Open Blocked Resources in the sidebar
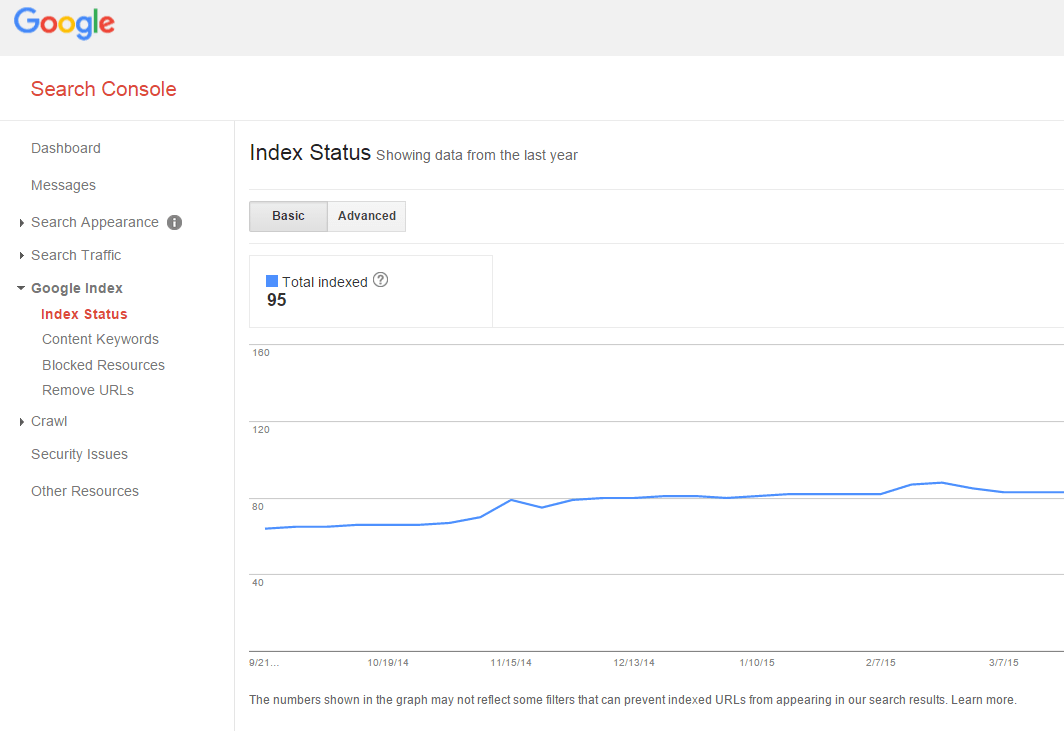Image resolution: width=1064 pixels, height=731 pixels. click(103, 365)
